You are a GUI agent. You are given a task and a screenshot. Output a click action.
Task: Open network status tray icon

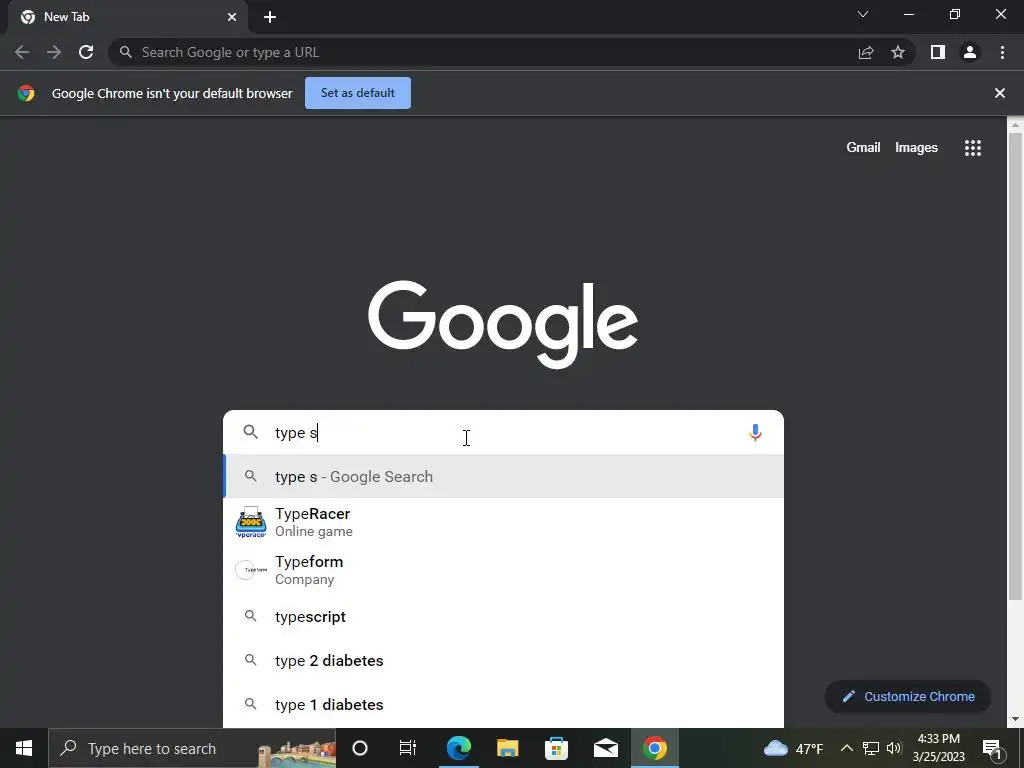(871, 748)
